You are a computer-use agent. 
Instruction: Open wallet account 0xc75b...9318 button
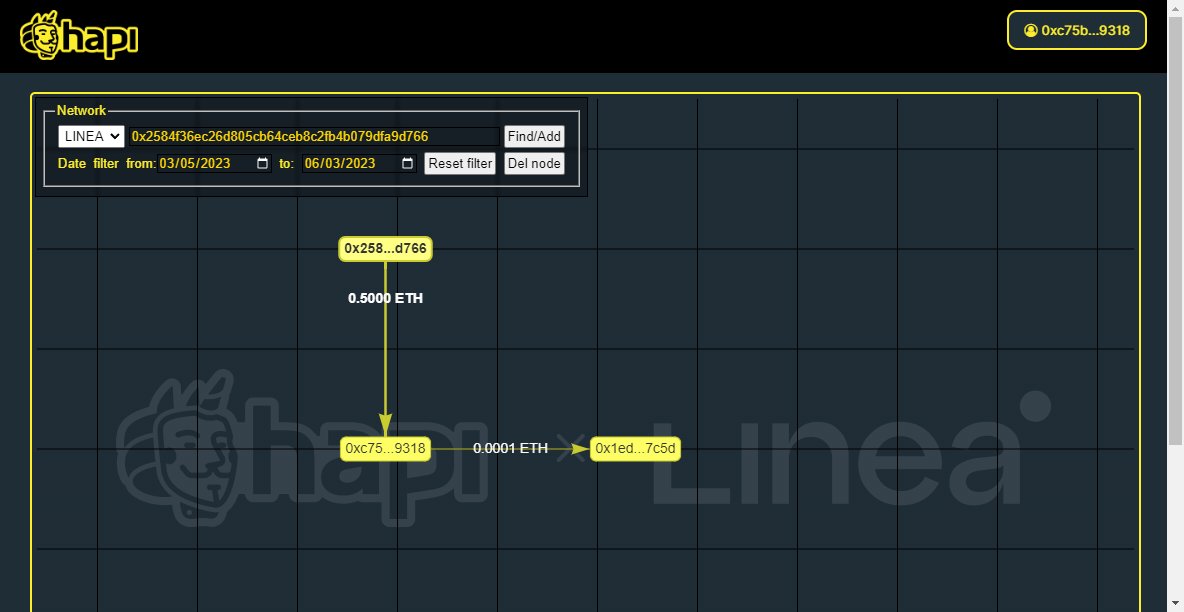1077,30
